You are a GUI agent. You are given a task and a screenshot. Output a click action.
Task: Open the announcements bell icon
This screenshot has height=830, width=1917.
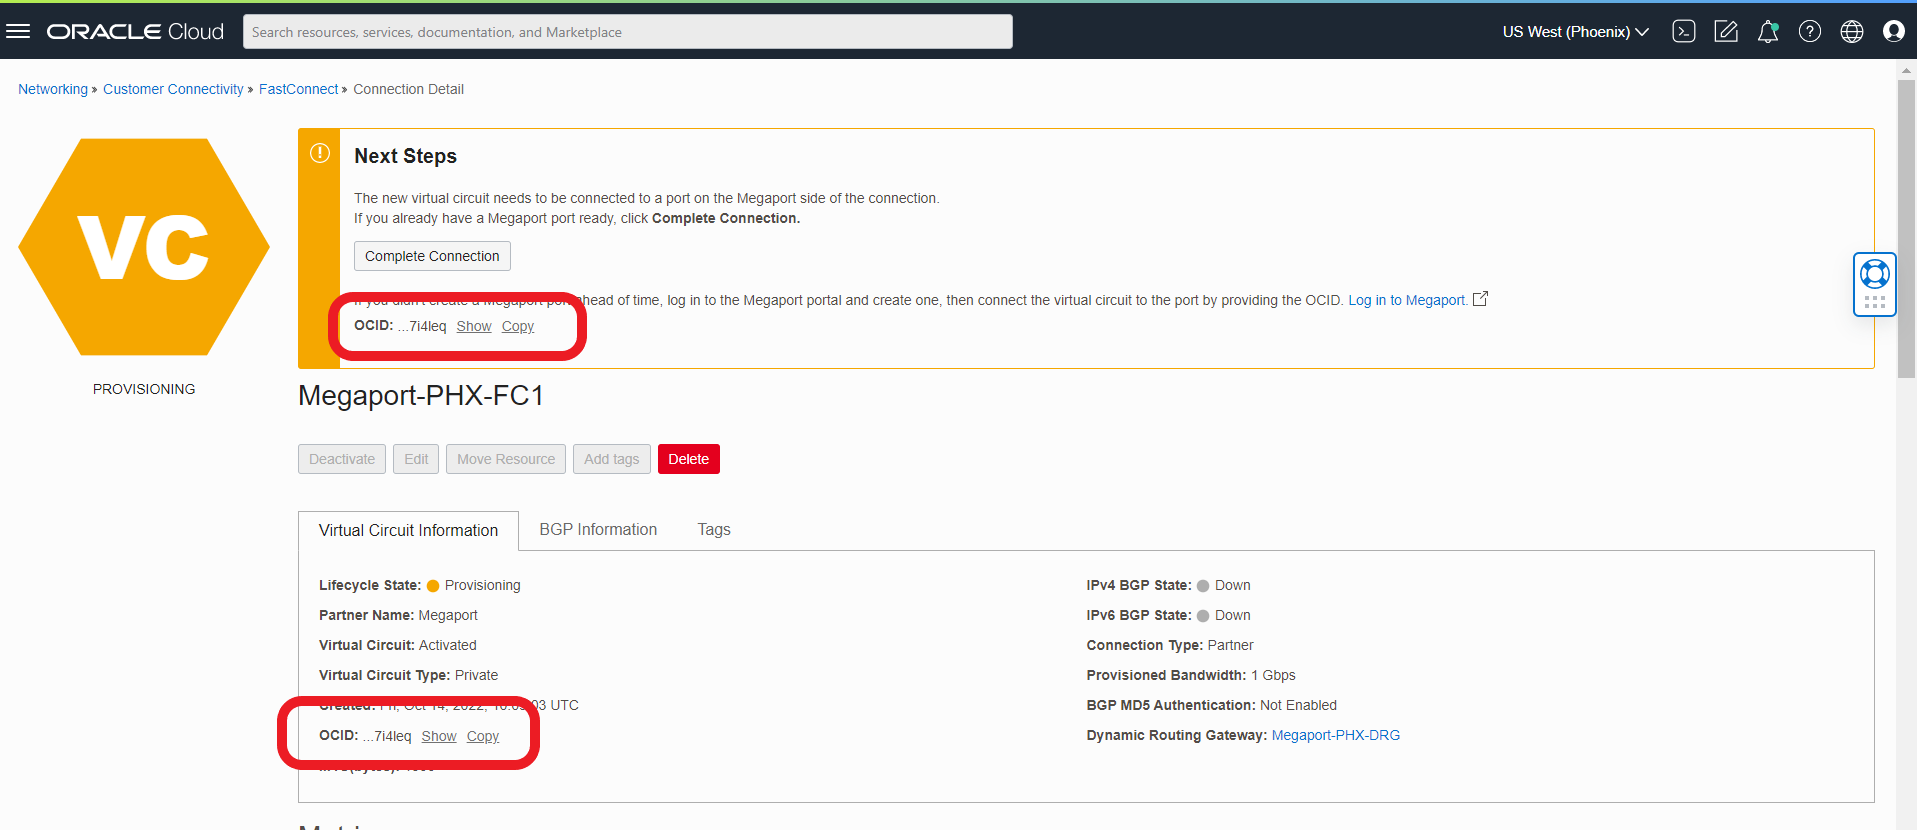(1768, 31)
